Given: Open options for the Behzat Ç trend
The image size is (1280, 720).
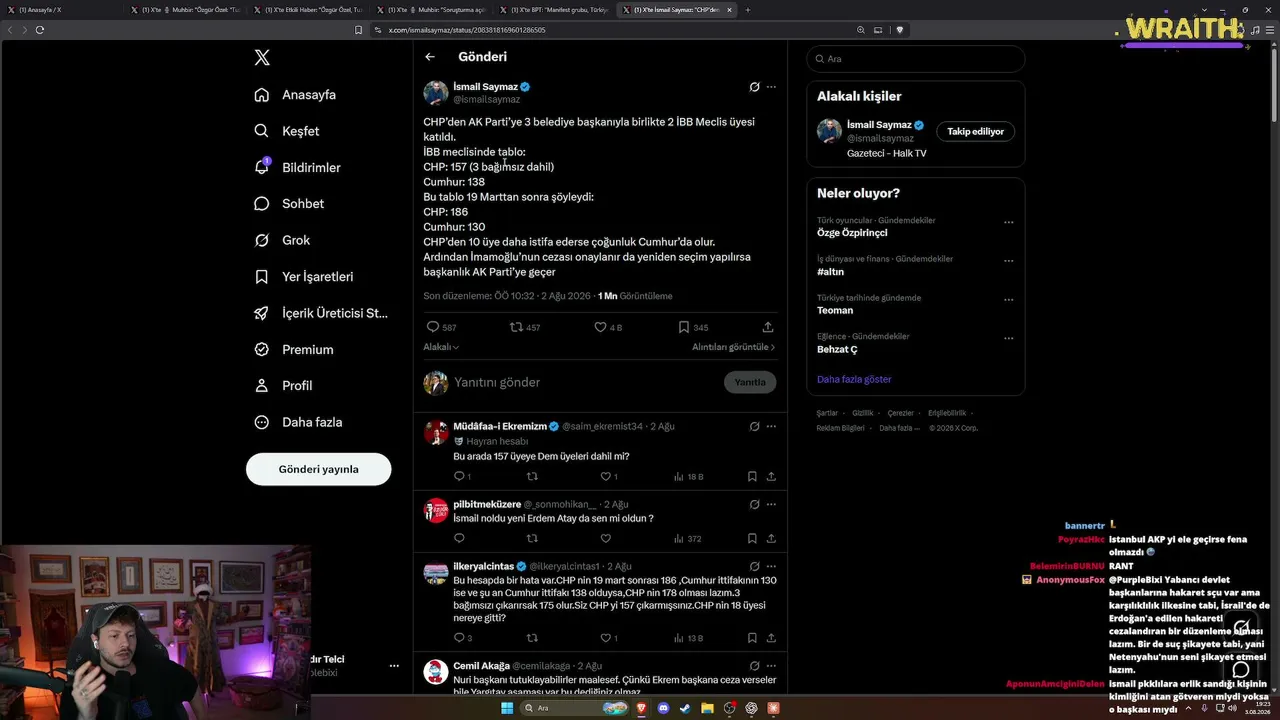Looking at the screenshot, I should (x=1008, y=339).
